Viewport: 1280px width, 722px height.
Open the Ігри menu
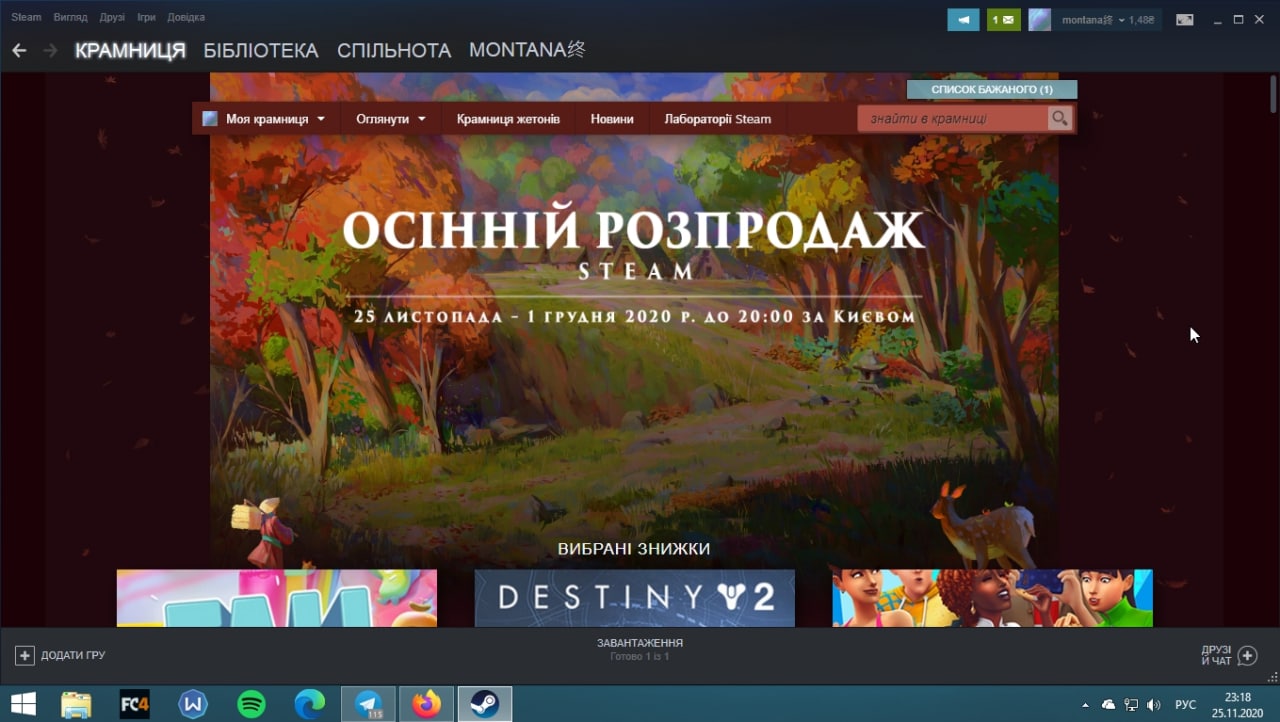tap(146, 18)
